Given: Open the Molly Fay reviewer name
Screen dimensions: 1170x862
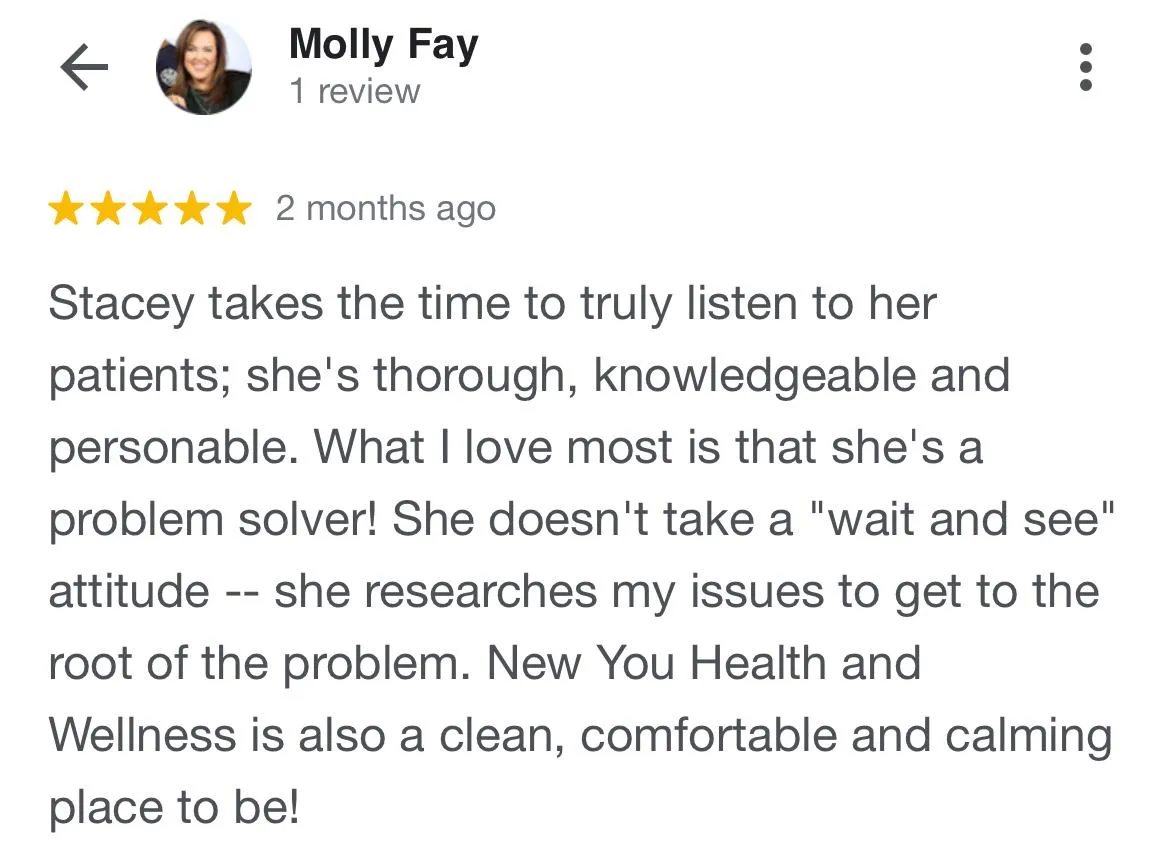Looking at the screenshot, I should coord(383,45).
